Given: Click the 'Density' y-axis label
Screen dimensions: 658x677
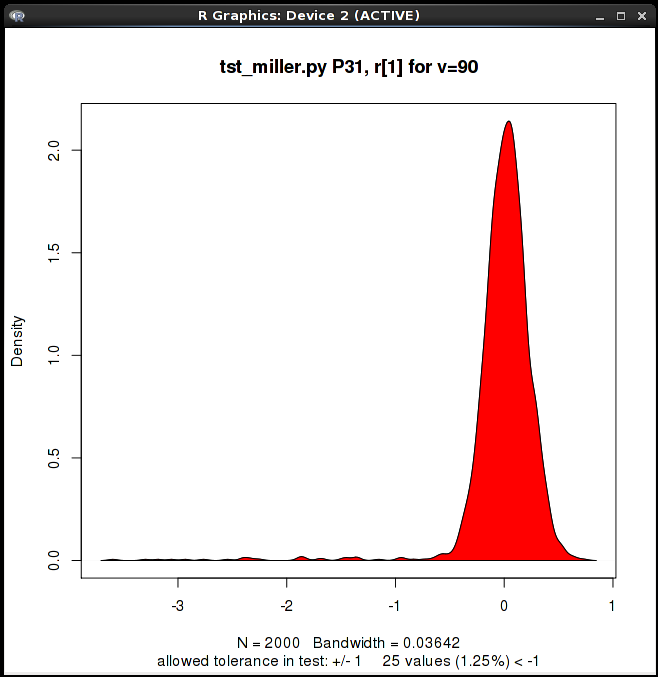Looking at the screenshot, I should pyautogui.click(x=17, y=341).
